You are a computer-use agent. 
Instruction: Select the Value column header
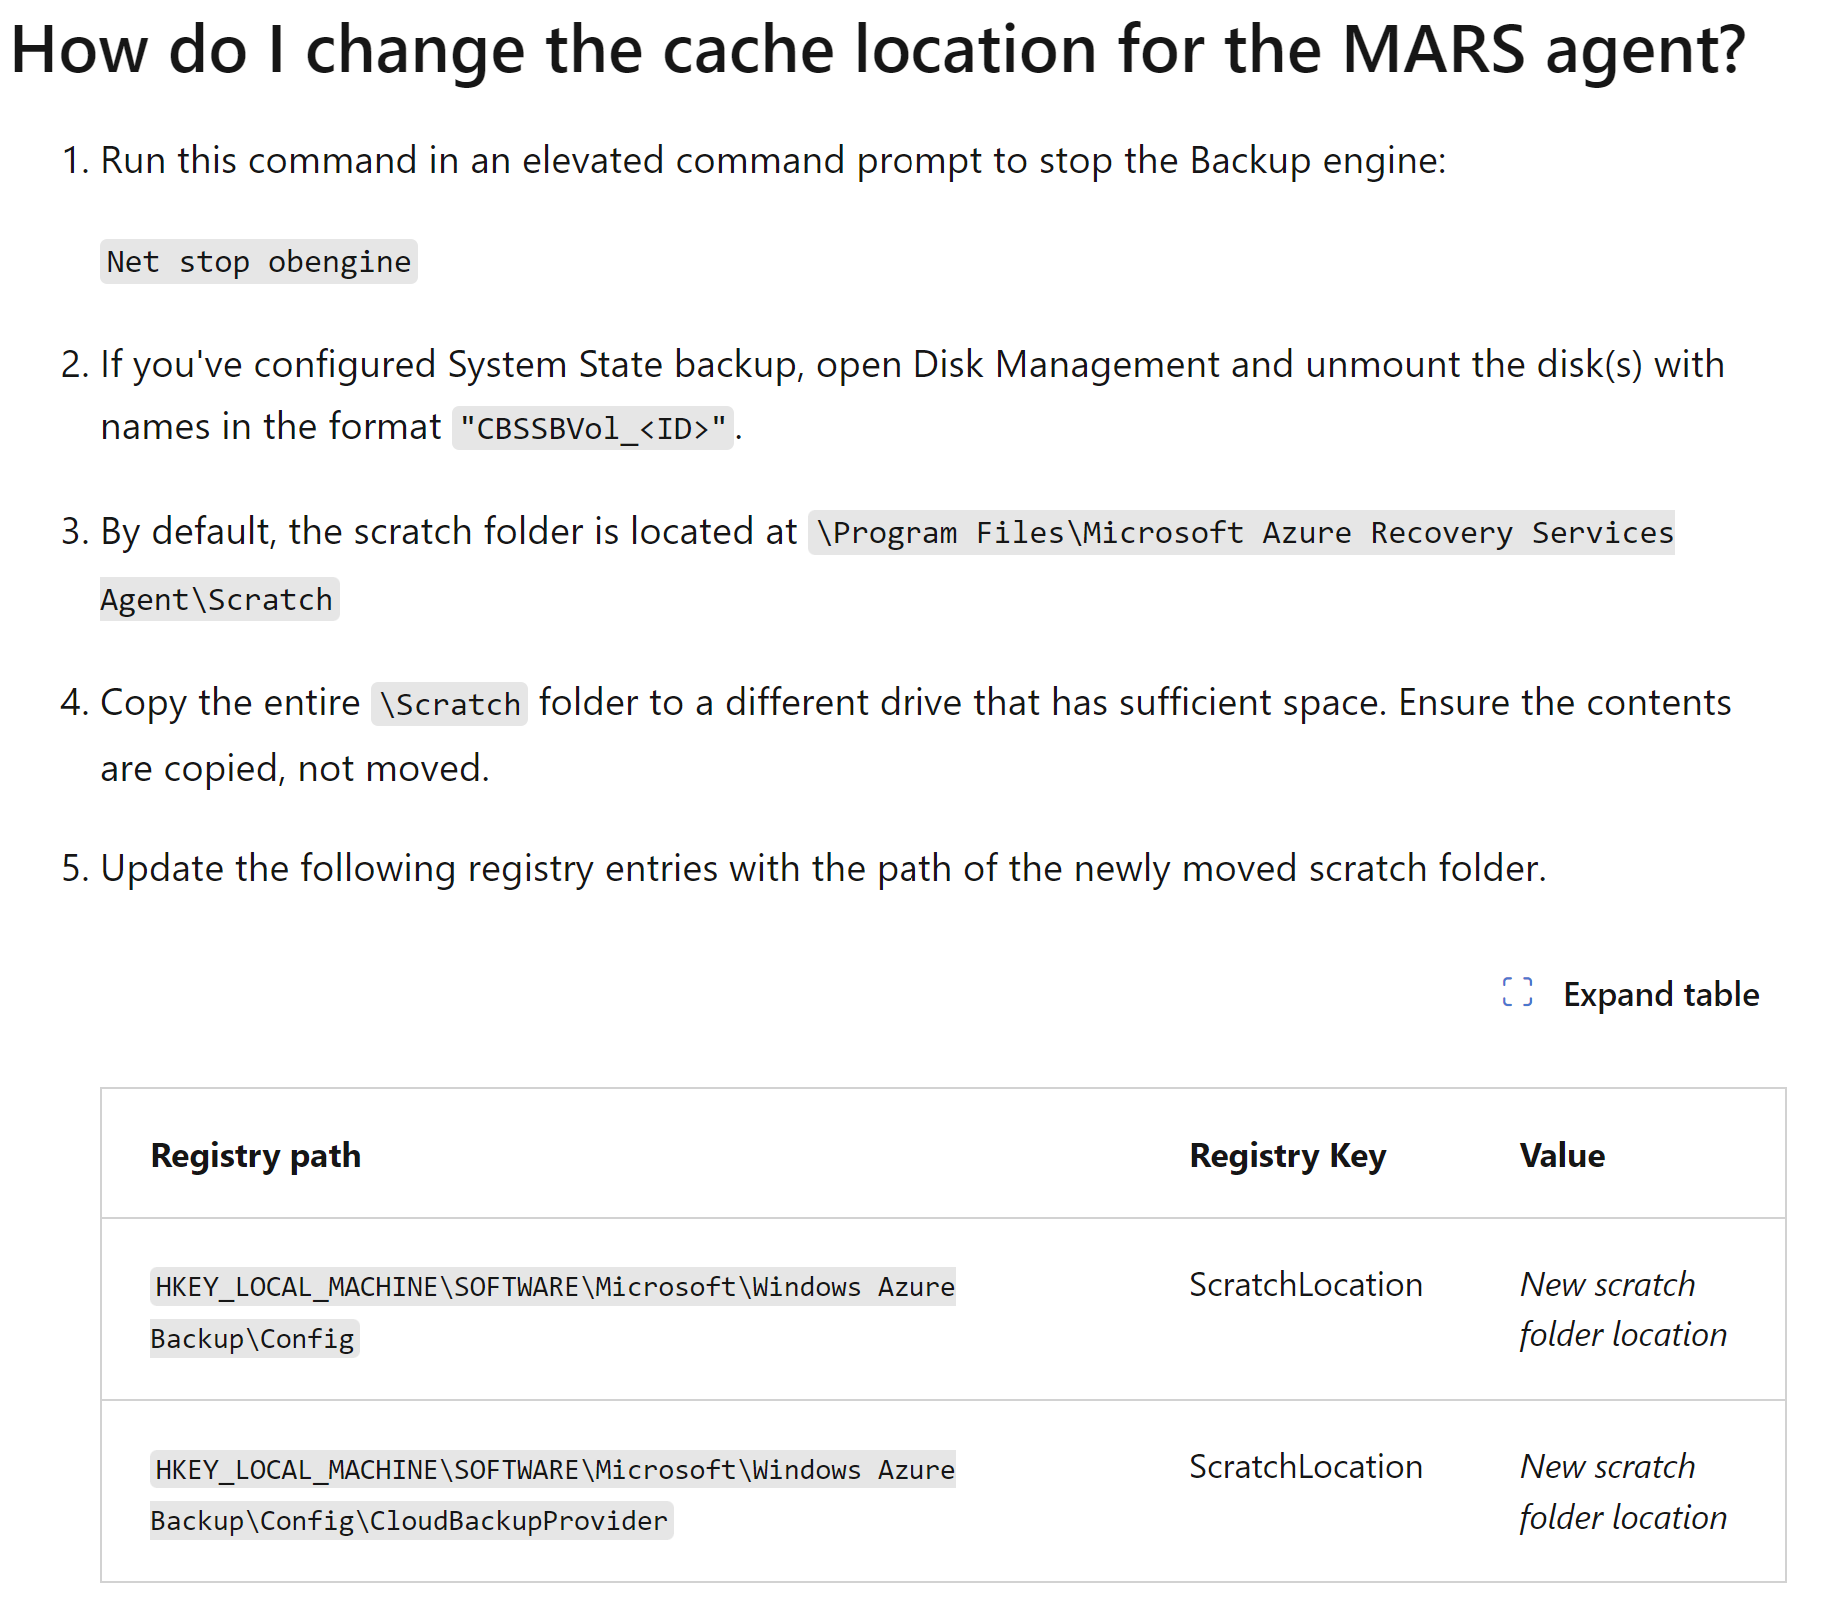click(1562, 1155)
